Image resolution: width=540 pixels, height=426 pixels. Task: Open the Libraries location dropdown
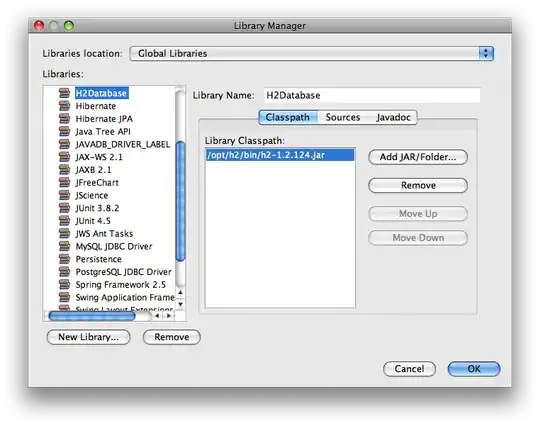(x=312, y=53)
